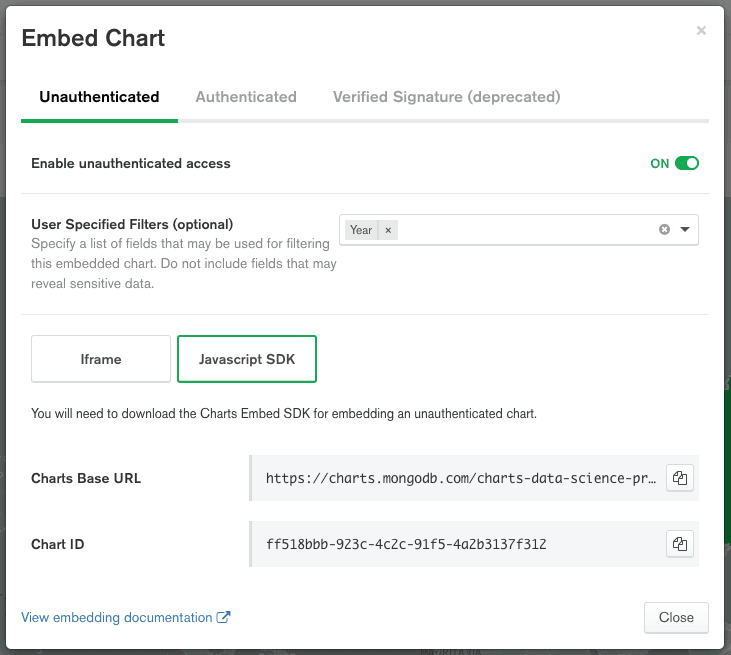Clear all user specified filters
Viewport: 731px width, 655px height.
(664, 230)
